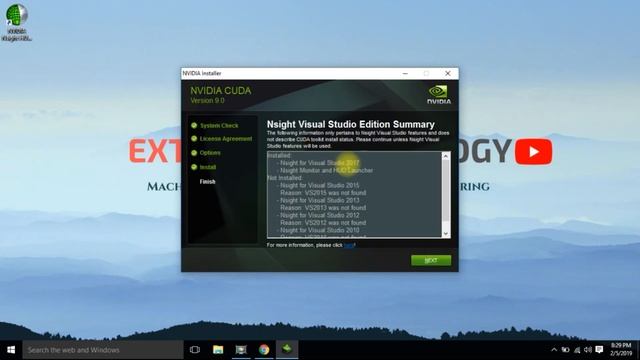Click the 'Search the web and Windows' box
The height and width of the screenshot is (360, 640).
103,350
